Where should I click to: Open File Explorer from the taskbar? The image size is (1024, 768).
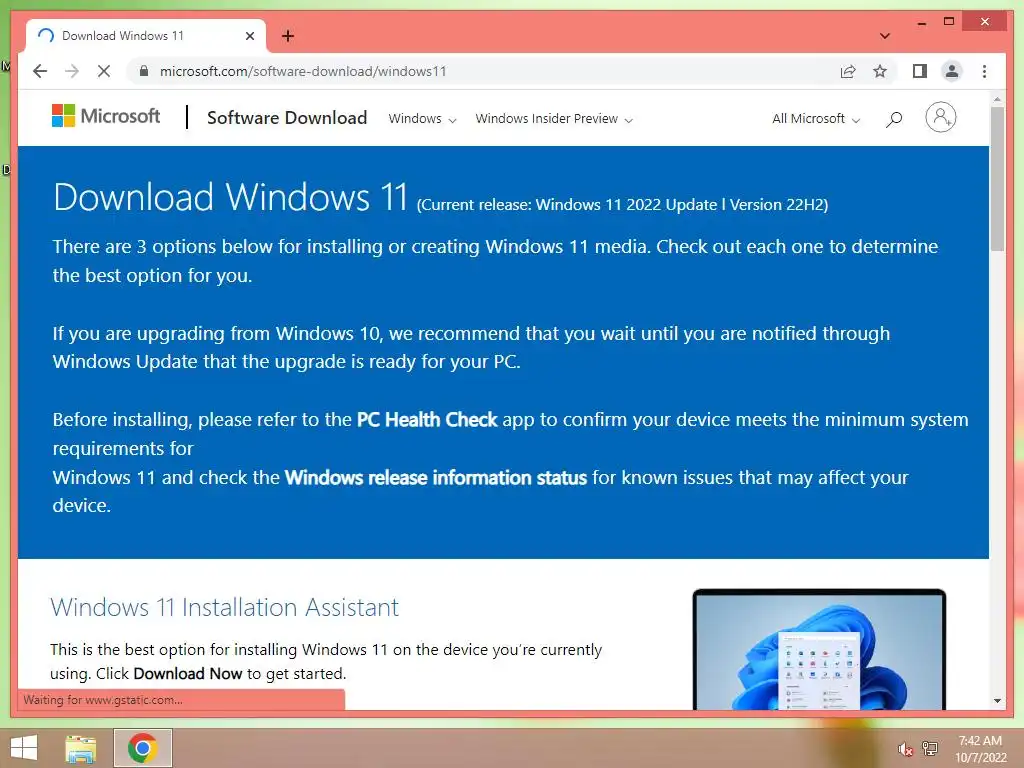pos(80,748)
